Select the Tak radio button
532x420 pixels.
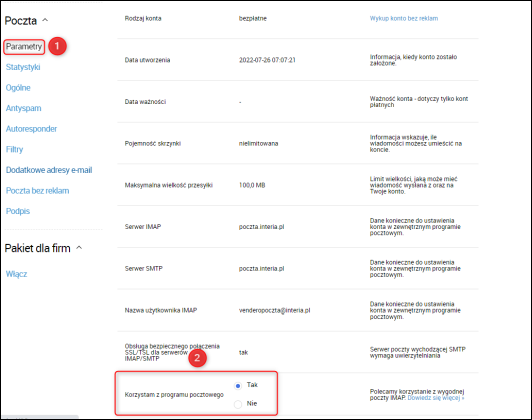point(238,386)
